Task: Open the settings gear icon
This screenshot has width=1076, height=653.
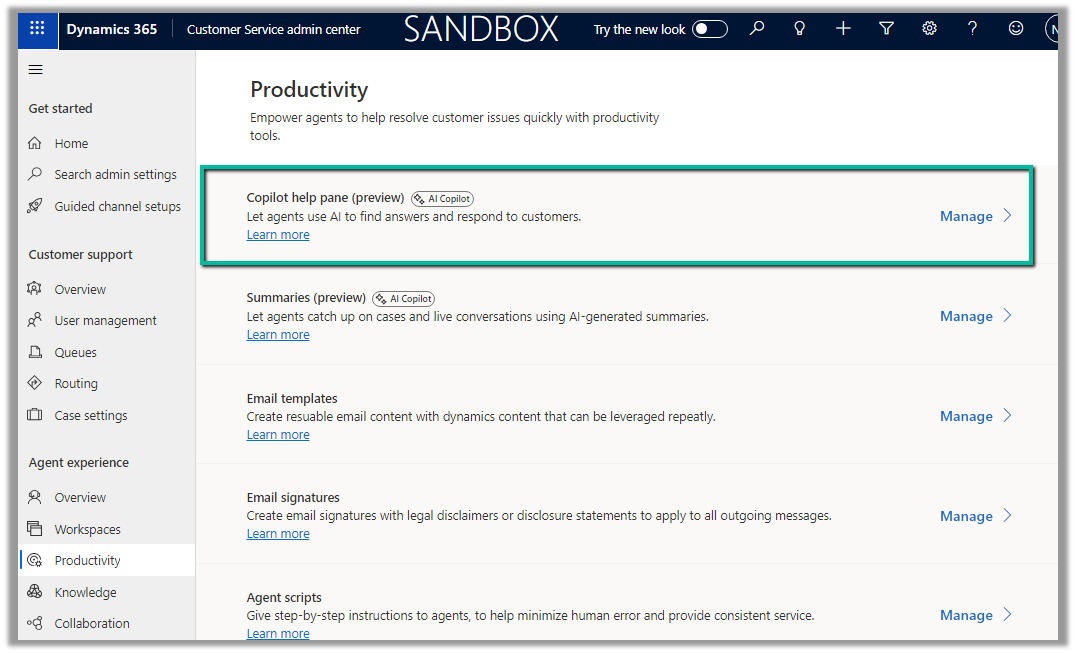Action: click(929, 29)
